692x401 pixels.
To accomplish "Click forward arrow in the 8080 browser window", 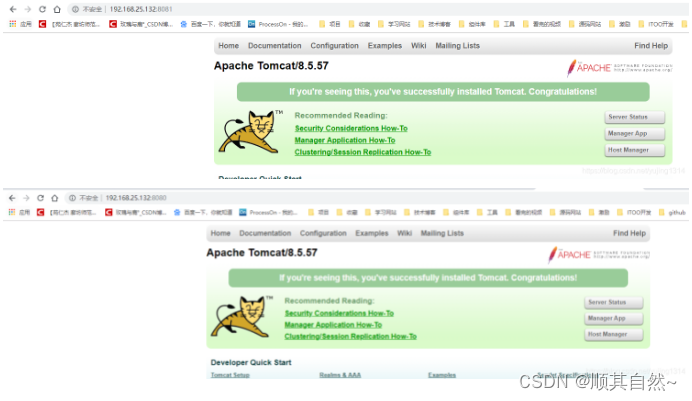I will (x=26, y=198).
